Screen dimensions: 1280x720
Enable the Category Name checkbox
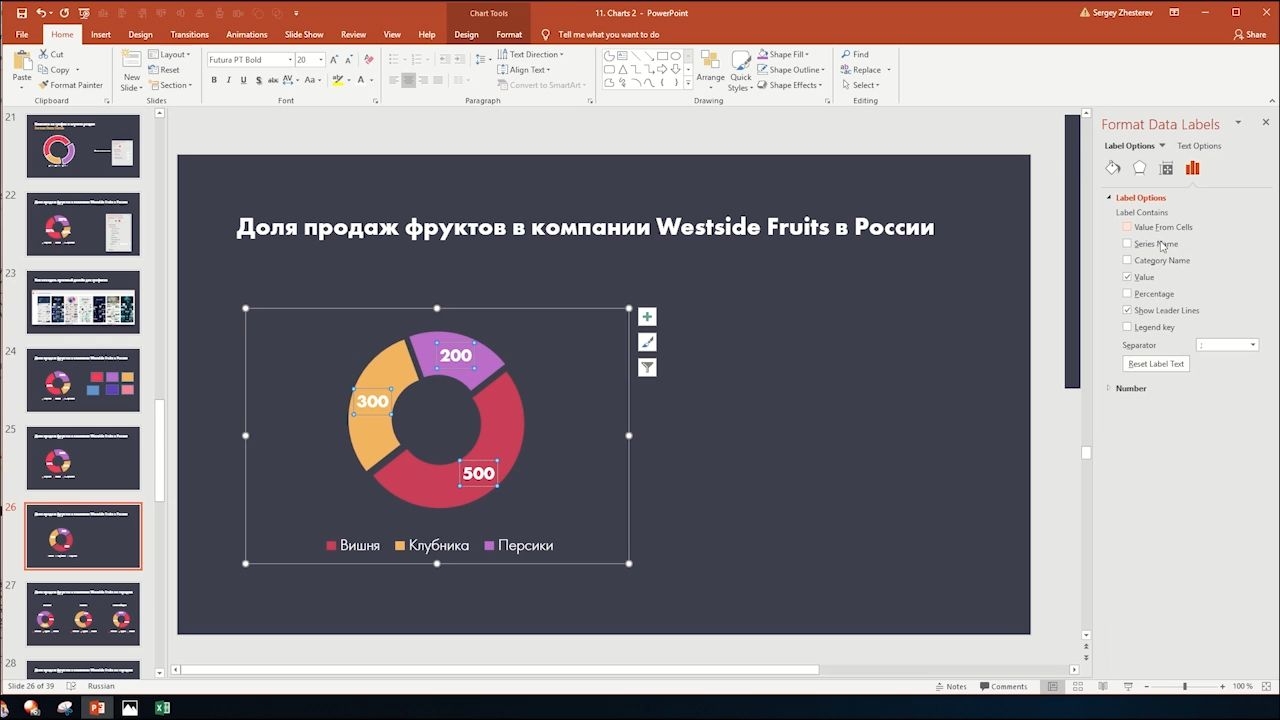point(1127,260)
